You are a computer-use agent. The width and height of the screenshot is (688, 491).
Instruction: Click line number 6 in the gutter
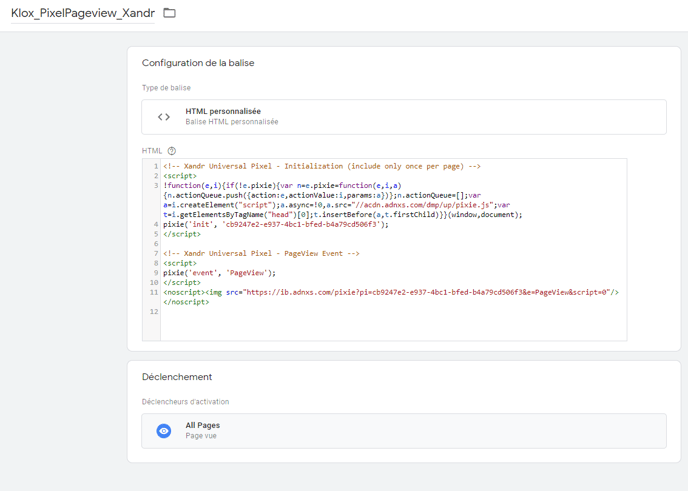(x=156, y=244)
